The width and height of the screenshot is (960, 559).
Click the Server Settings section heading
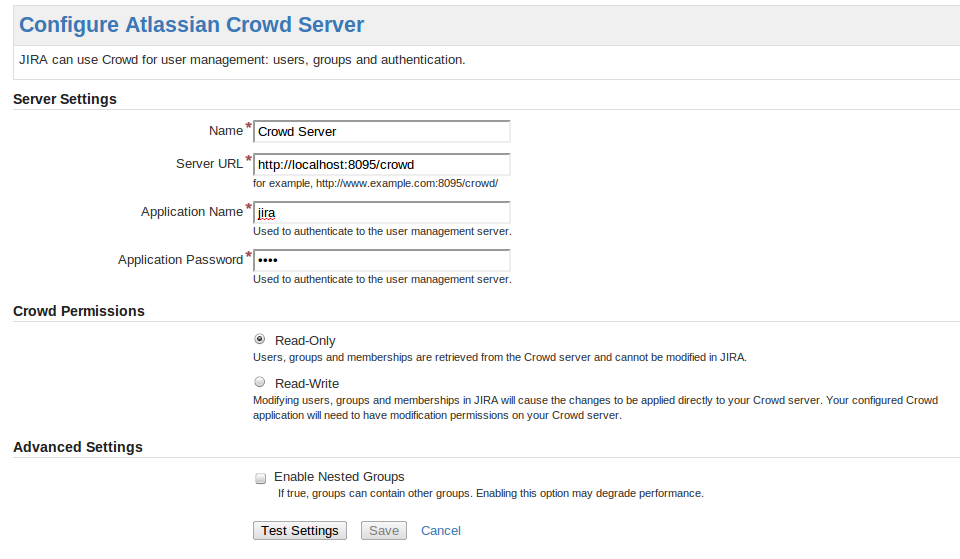[x=65, y=99]
